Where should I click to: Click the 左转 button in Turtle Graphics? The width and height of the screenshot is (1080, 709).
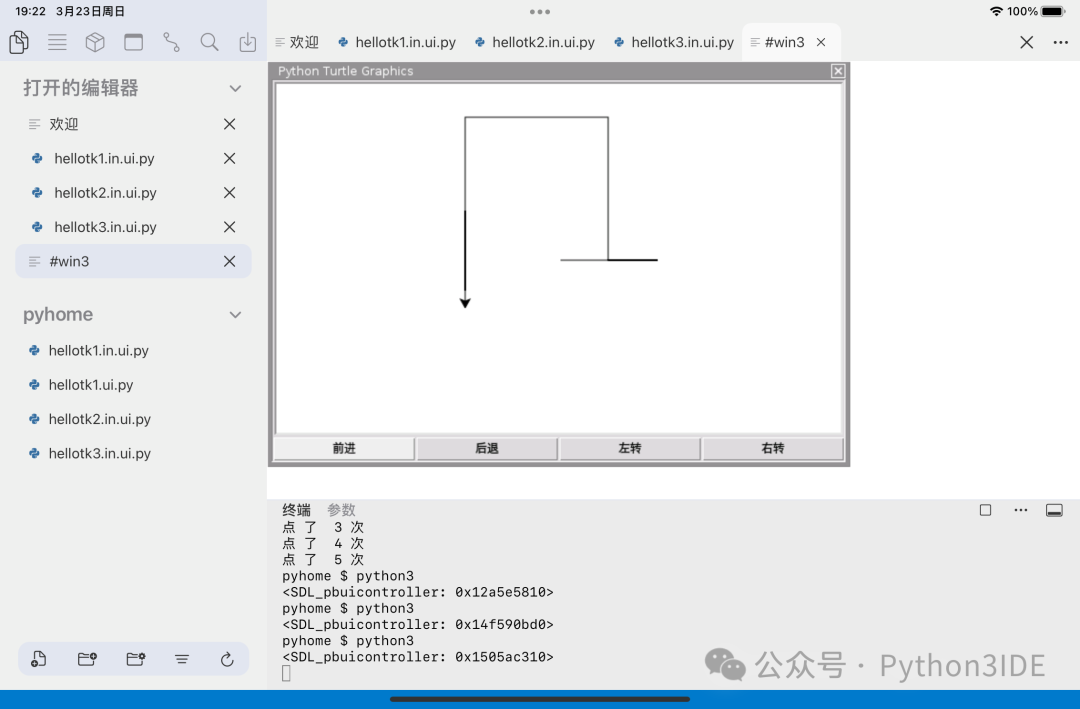(630, 448)
